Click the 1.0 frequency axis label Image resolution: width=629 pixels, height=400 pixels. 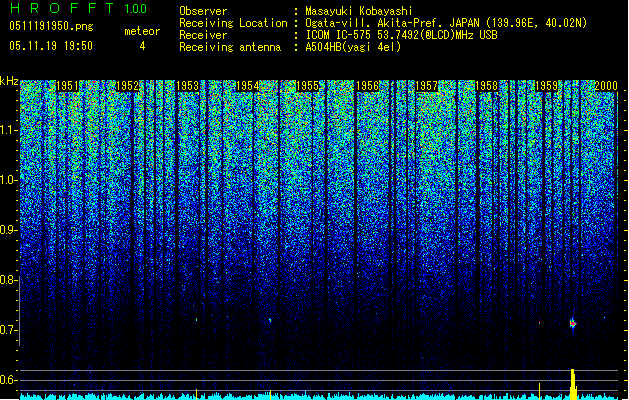(x=9, y=180)
